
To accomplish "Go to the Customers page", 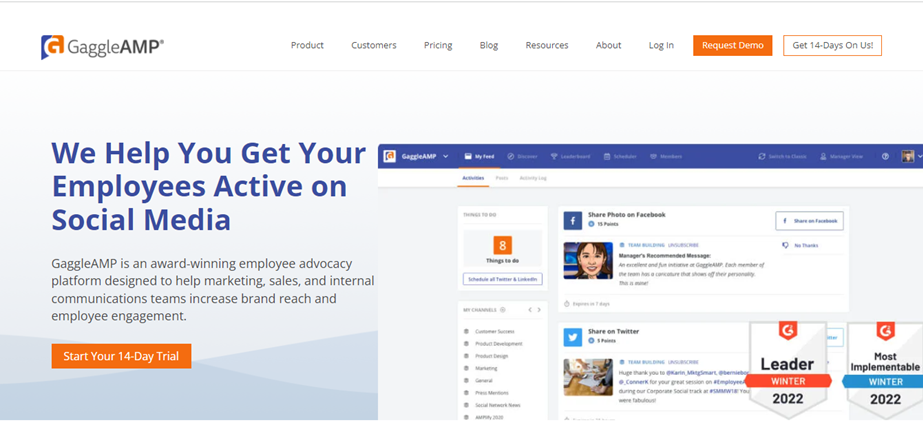I will 374,46.
